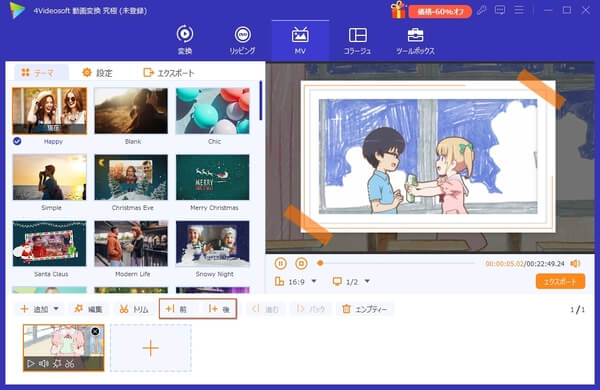
Task: Select the Christmas Eve theme thumbnail
Action: [131, 177]
